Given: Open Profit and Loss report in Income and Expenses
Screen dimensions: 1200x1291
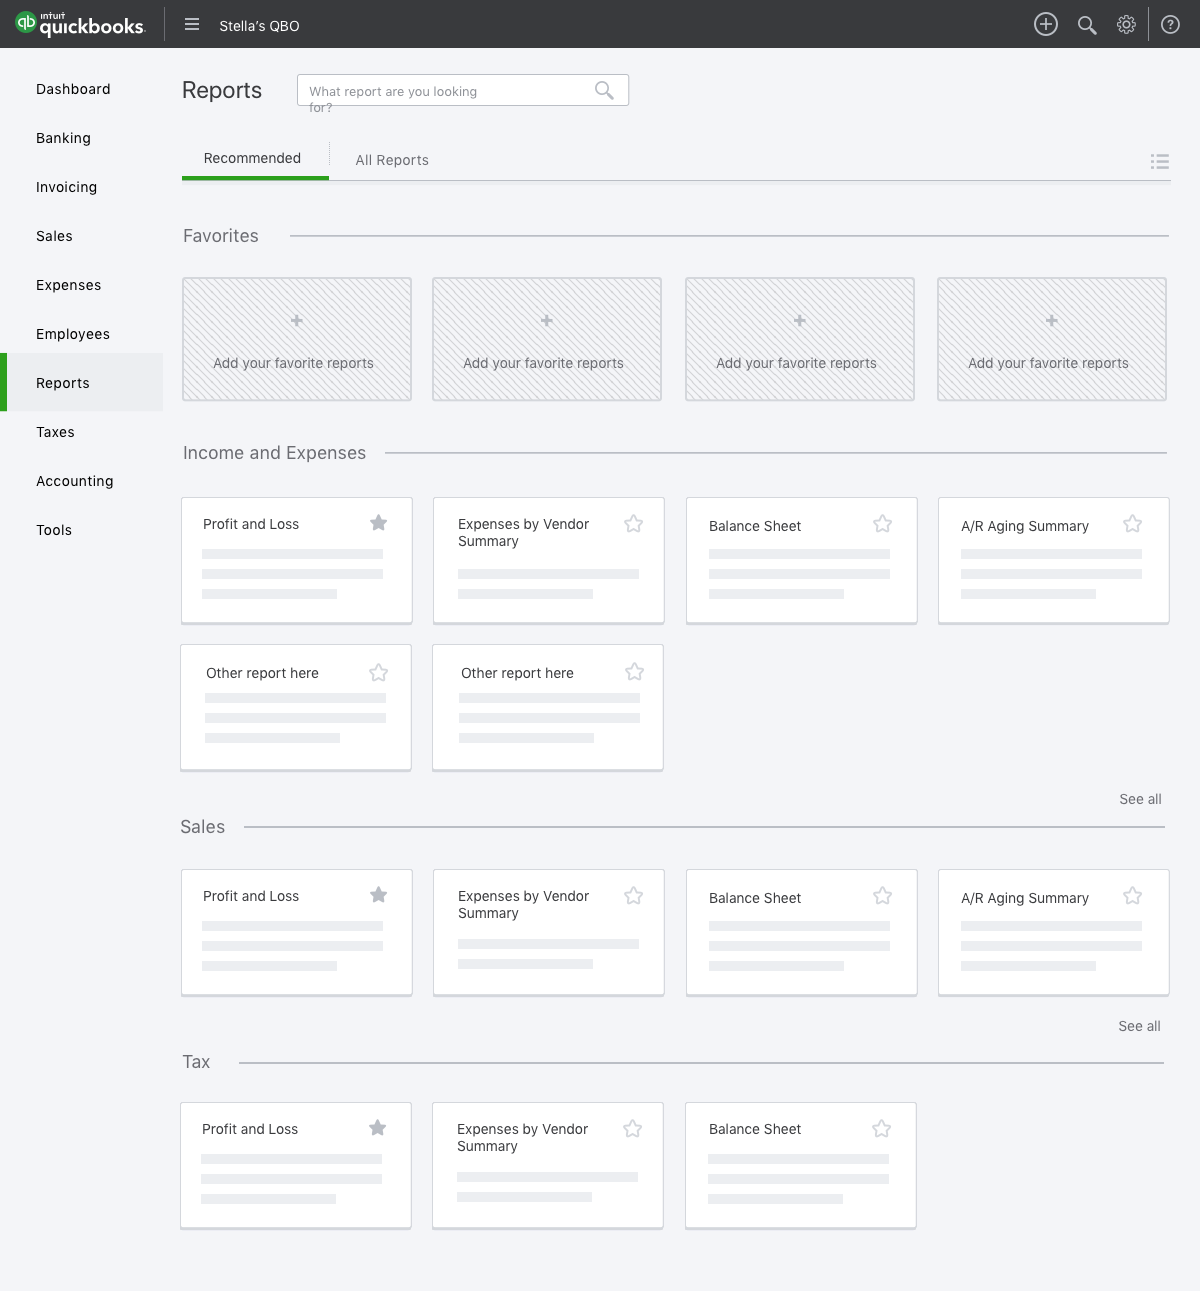Looking at the screenshot, I should click(x=297, y=560).
